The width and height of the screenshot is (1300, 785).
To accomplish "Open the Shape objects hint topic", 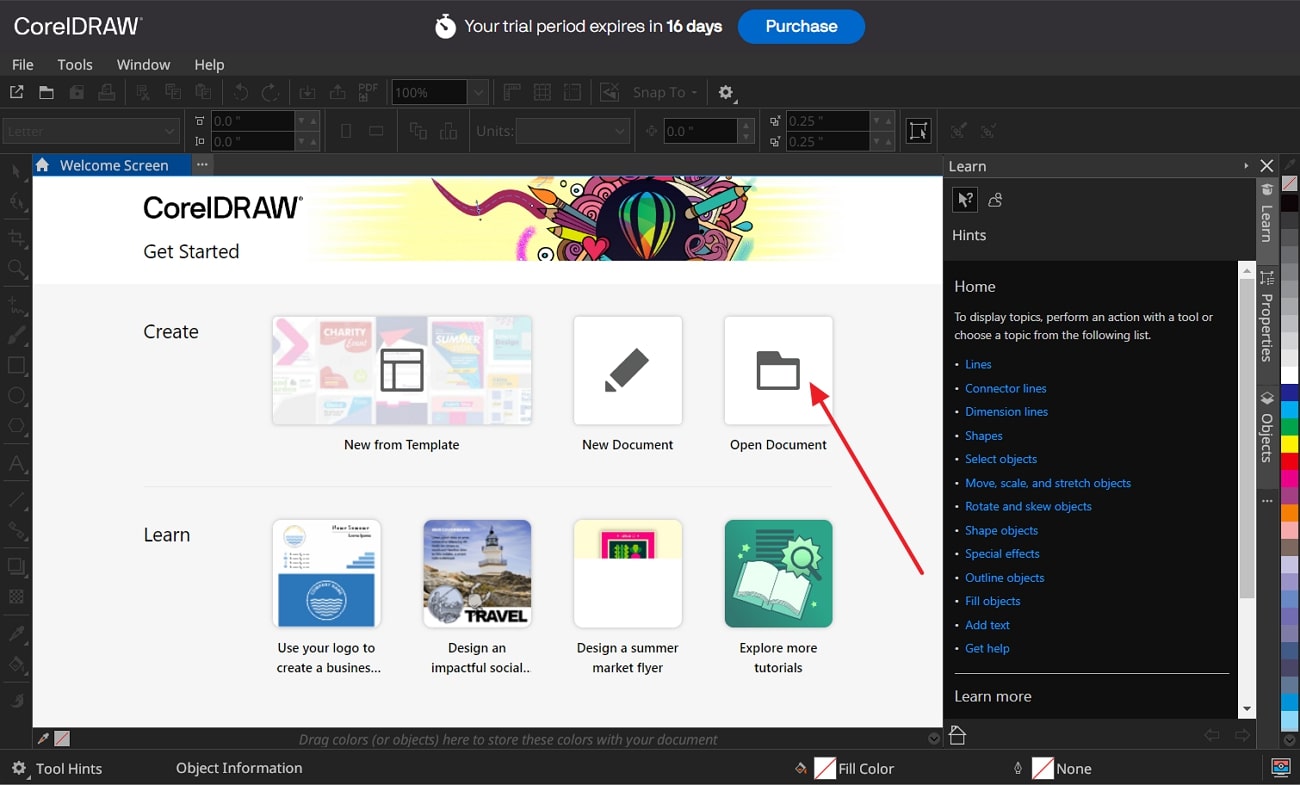I will coord(1001,530).
